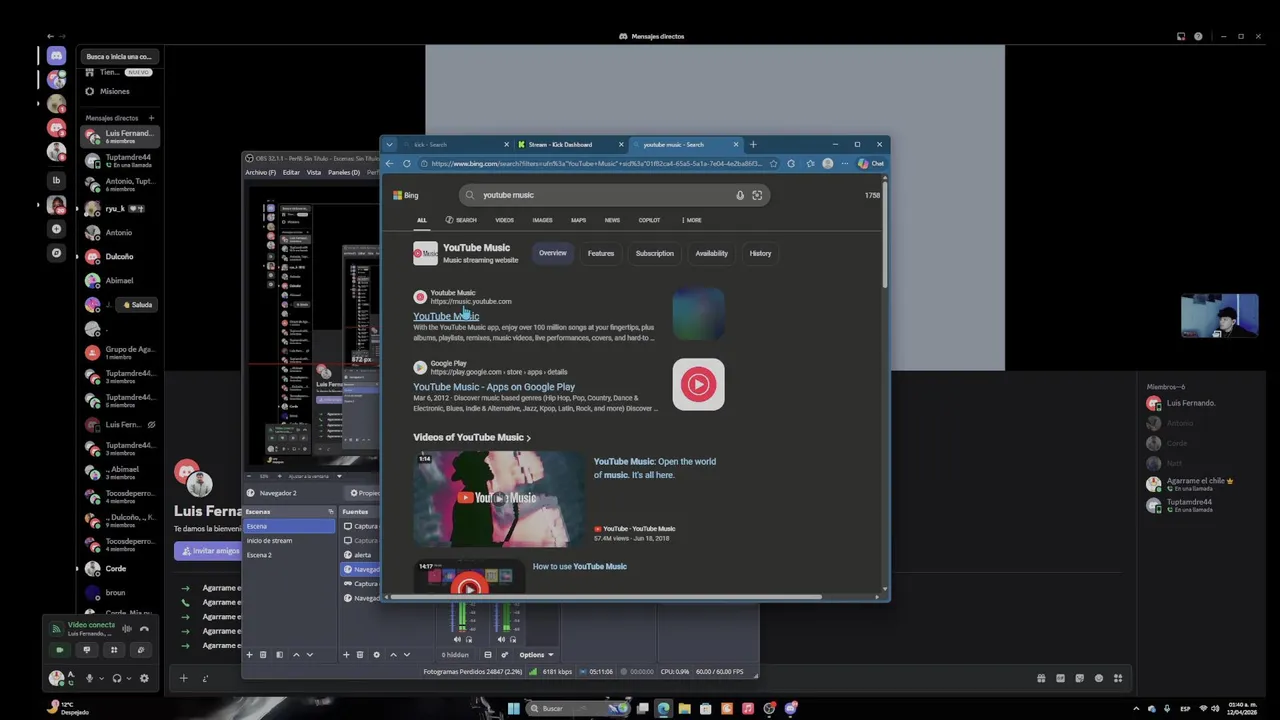This screenshot has height=720, width=1280.
Task: Select the Features pill for YouTube Music
Action: (x=601, y=253)
